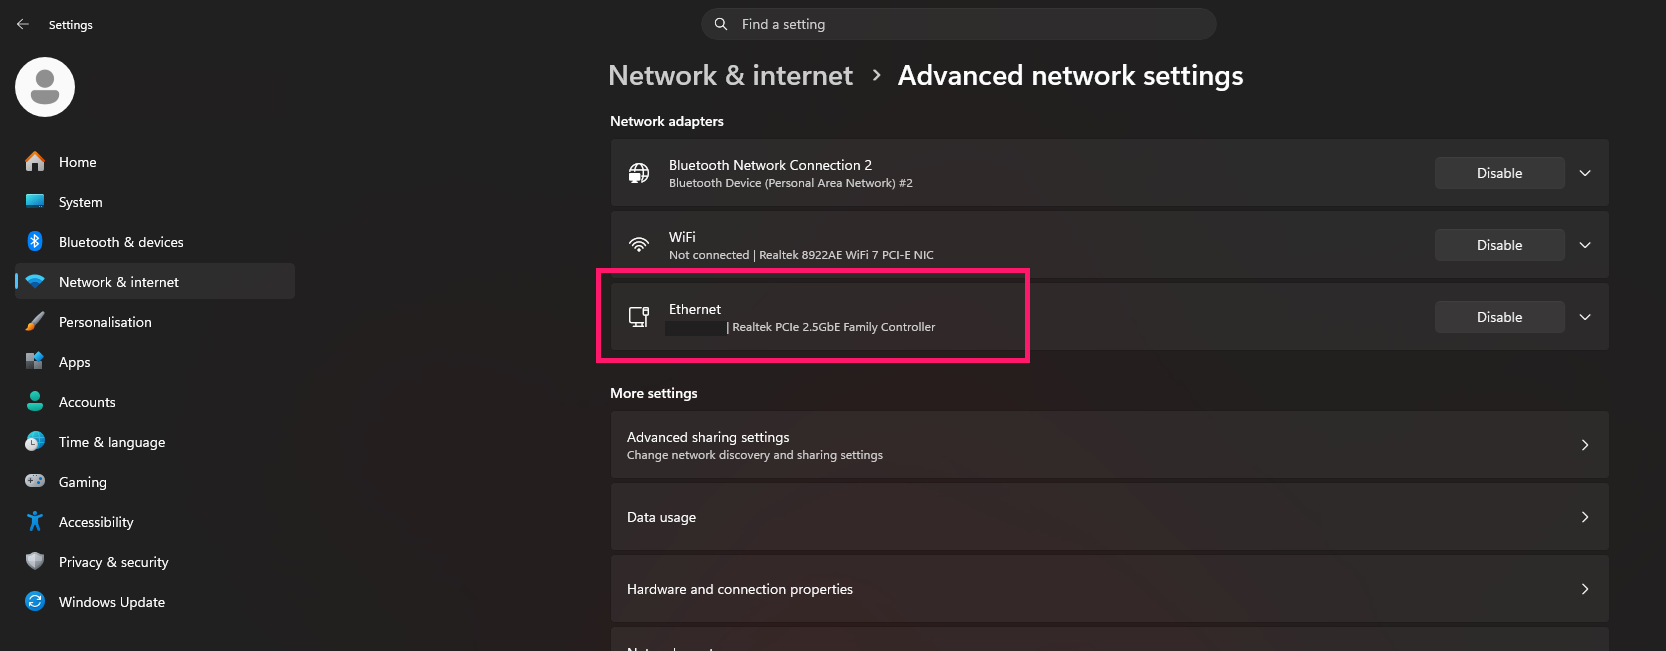Click the Network & internet wifi icon in sidebar
1666x651 pixels.
35,281
